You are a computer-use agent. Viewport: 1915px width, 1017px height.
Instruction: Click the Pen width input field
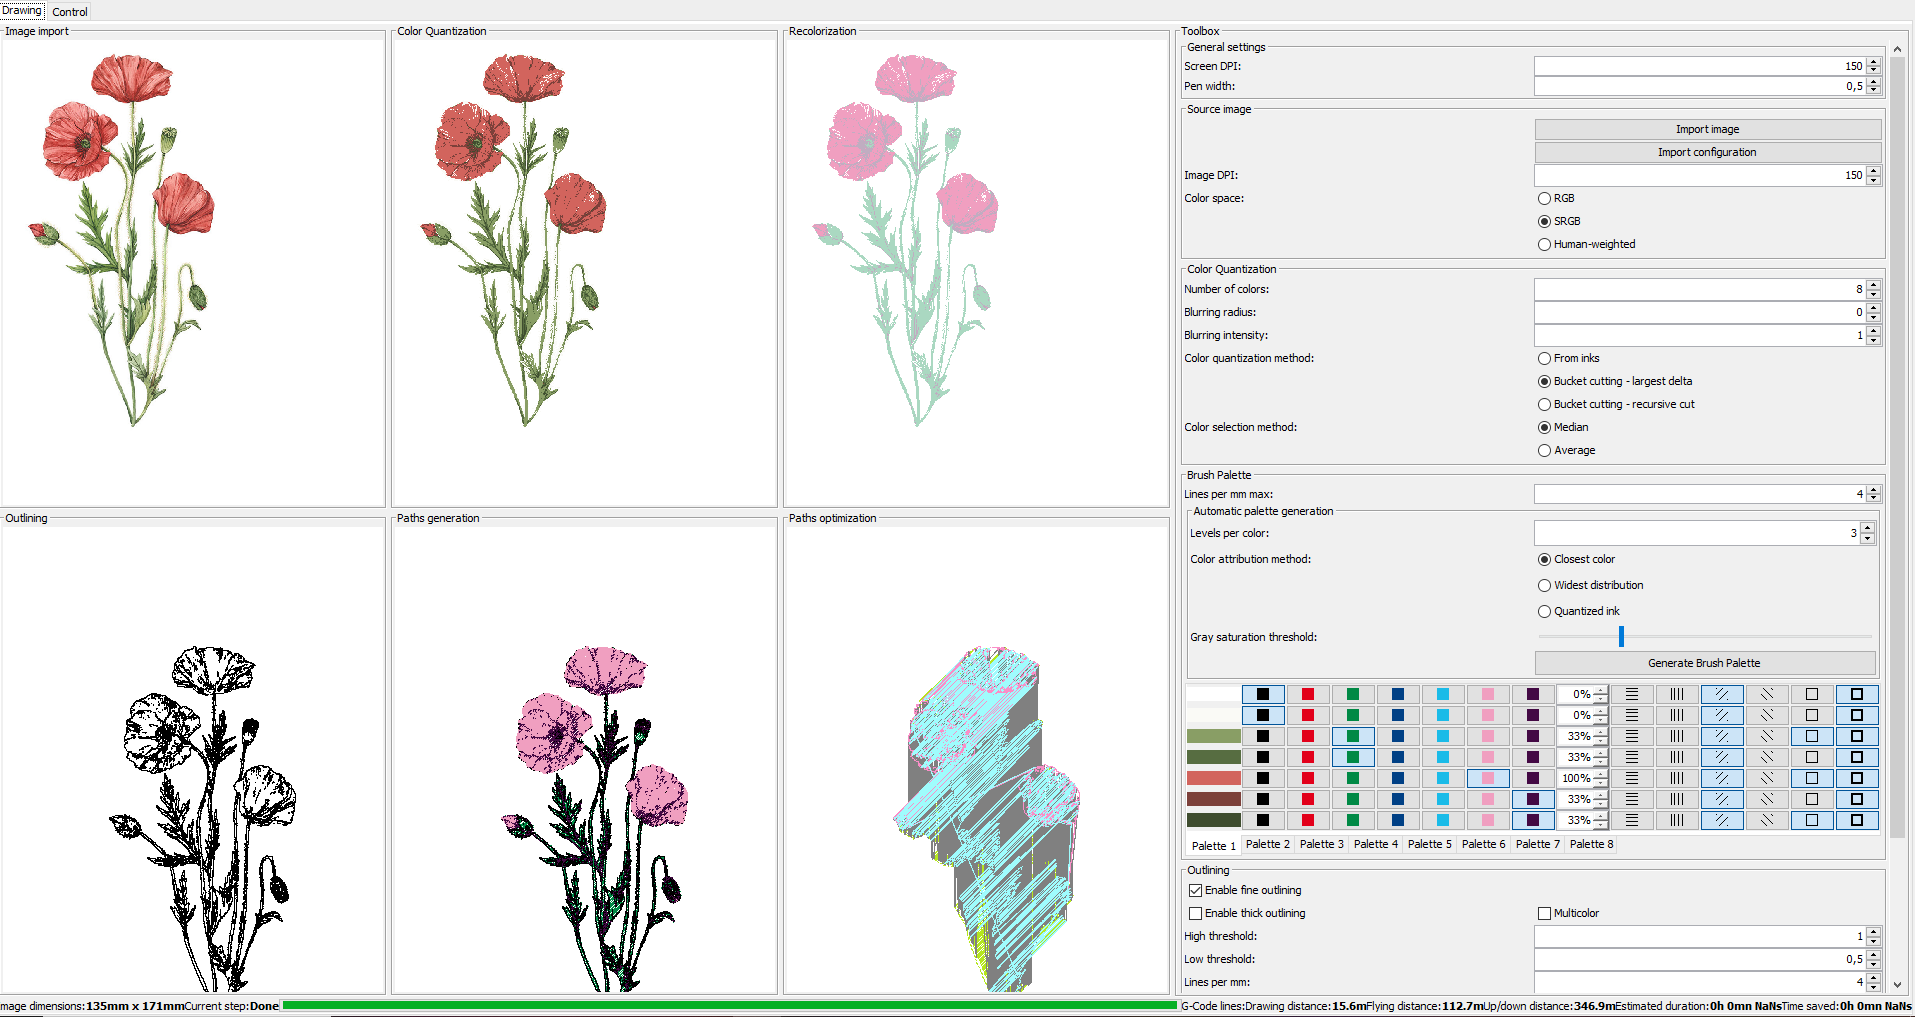point(1698,86)
